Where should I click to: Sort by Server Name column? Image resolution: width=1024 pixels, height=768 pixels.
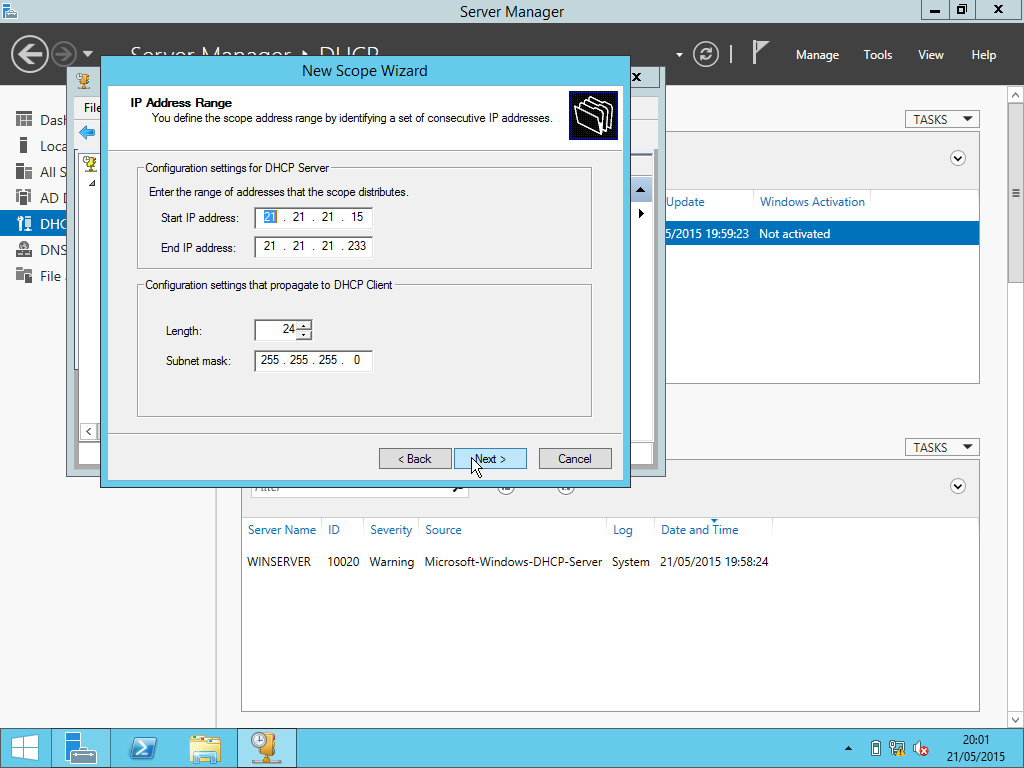281,530
